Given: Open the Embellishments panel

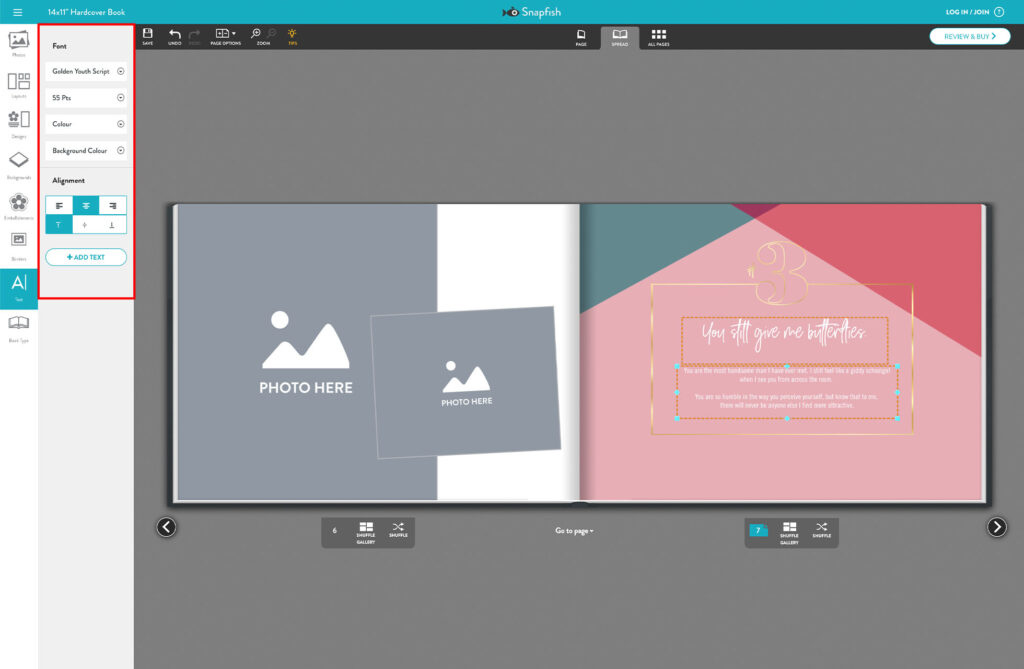Looking at the screenshot, I should 18,206.
